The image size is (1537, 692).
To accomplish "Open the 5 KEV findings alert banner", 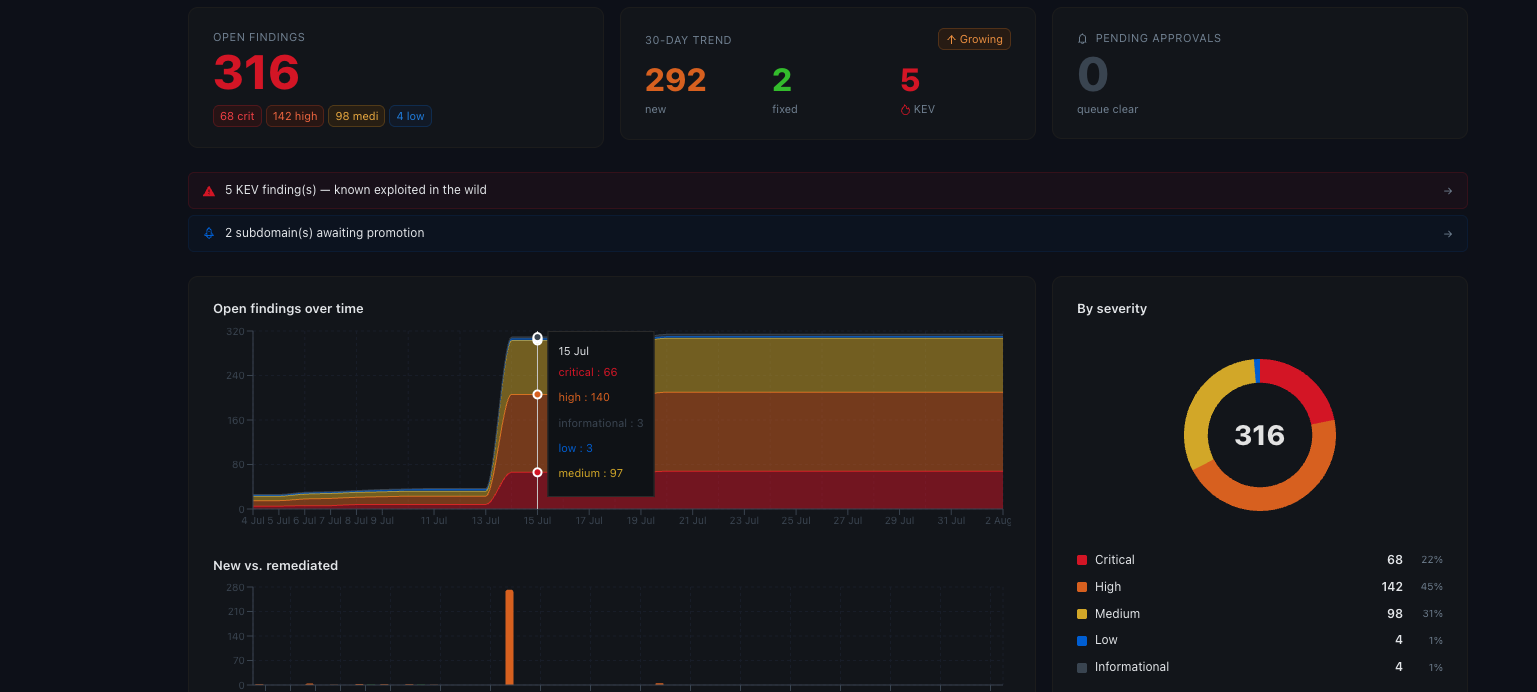I will (x=828, y=190).
